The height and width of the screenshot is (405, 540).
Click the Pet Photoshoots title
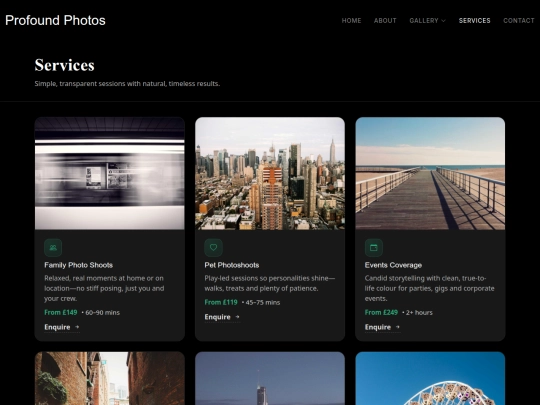coord(232,265)
